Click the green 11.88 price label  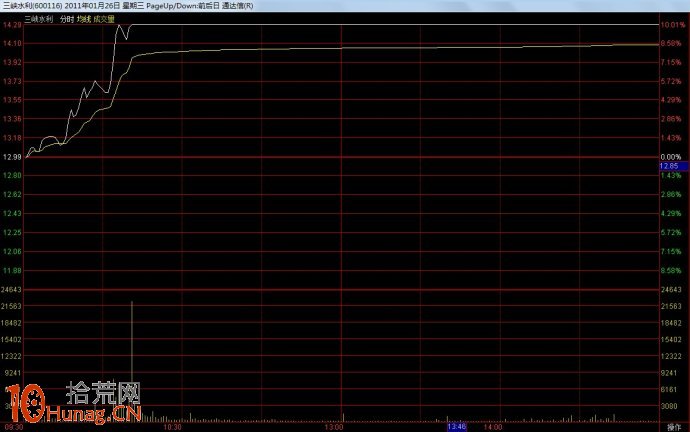(x=12, y=271)
